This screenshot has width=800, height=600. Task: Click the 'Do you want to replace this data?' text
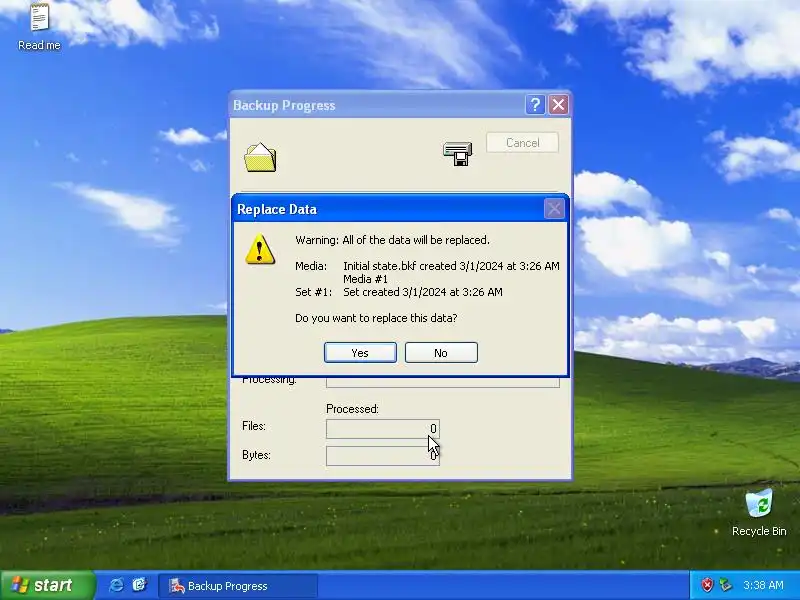point(376,318)
